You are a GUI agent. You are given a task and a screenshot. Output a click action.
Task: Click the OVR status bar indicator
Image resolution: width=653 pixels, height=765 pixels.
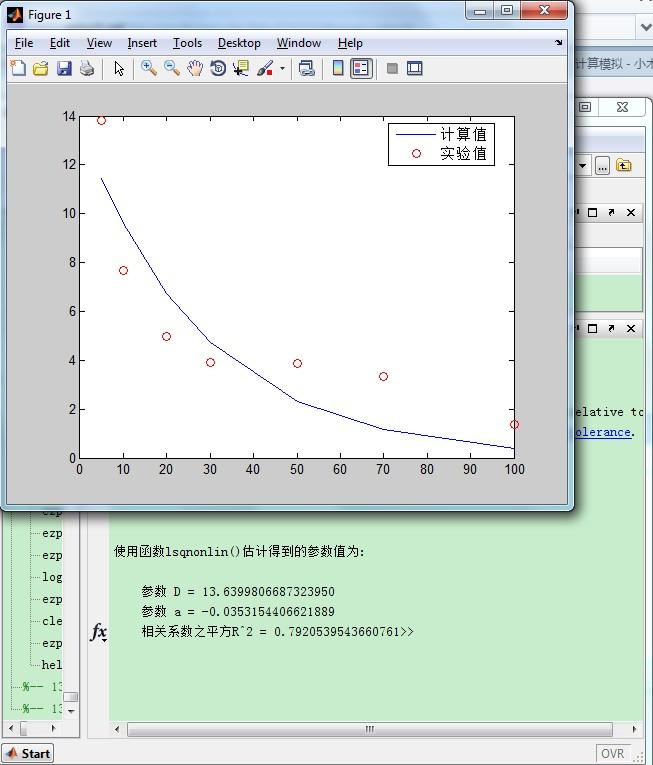click(x=612, y=754)
